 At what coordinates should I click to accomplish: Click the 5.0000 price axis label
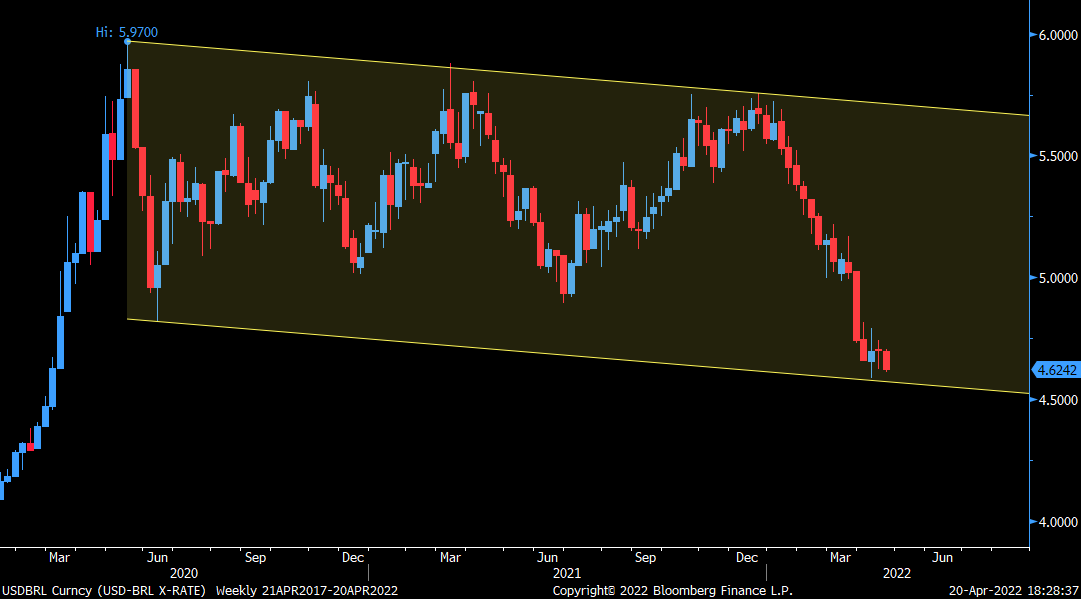click(1058, 278)
